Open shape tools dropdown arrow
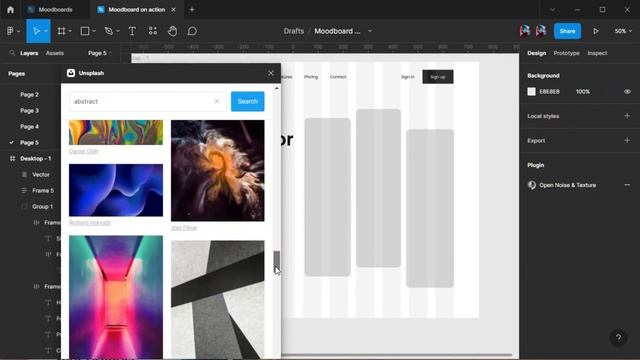This screenshot has width=640, height=360. tap(94, 31)
